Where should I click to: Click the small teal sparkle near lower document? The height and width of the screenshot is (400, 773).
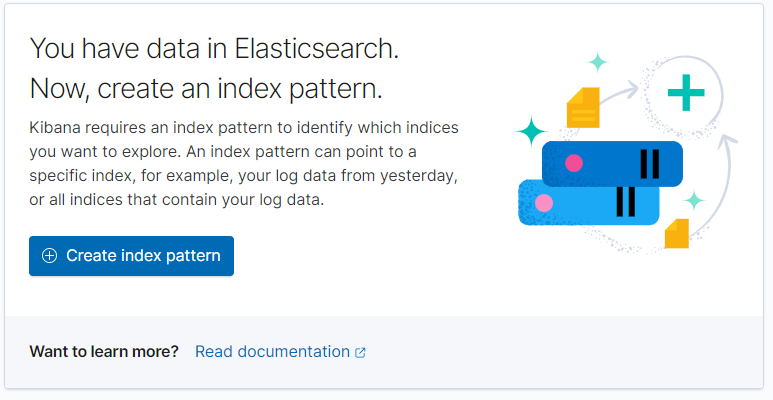(694, 200)
